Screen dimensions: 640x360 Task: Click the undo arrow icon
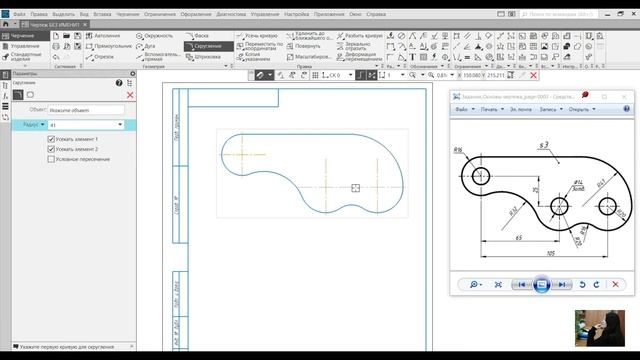coord(56,57)
